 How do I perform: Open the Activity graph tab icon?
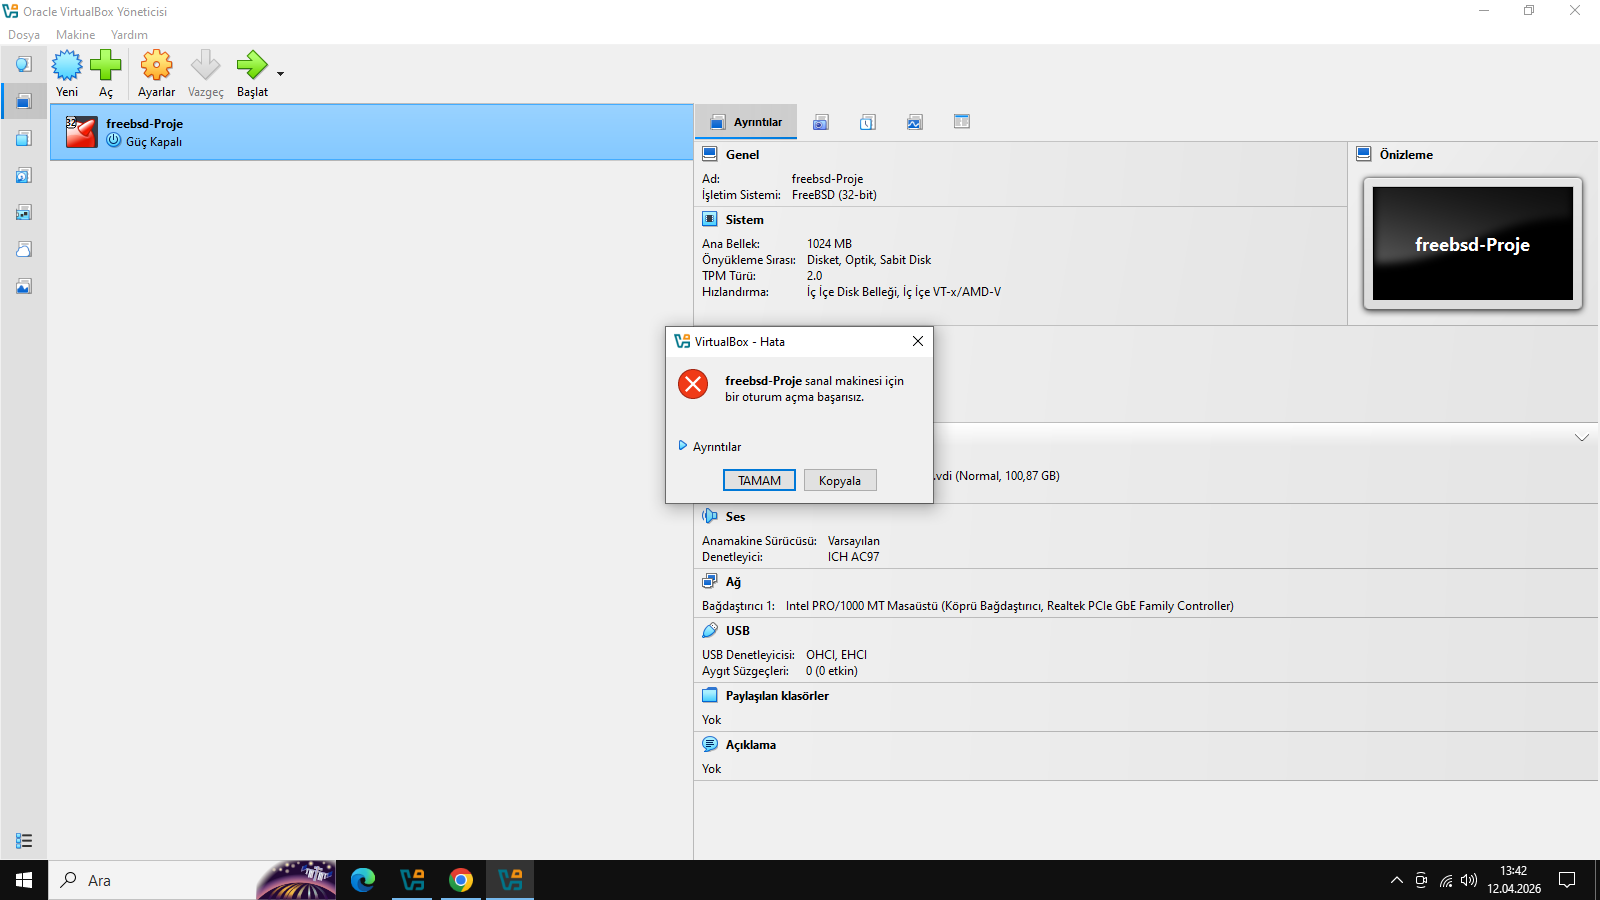coord(915,122)
